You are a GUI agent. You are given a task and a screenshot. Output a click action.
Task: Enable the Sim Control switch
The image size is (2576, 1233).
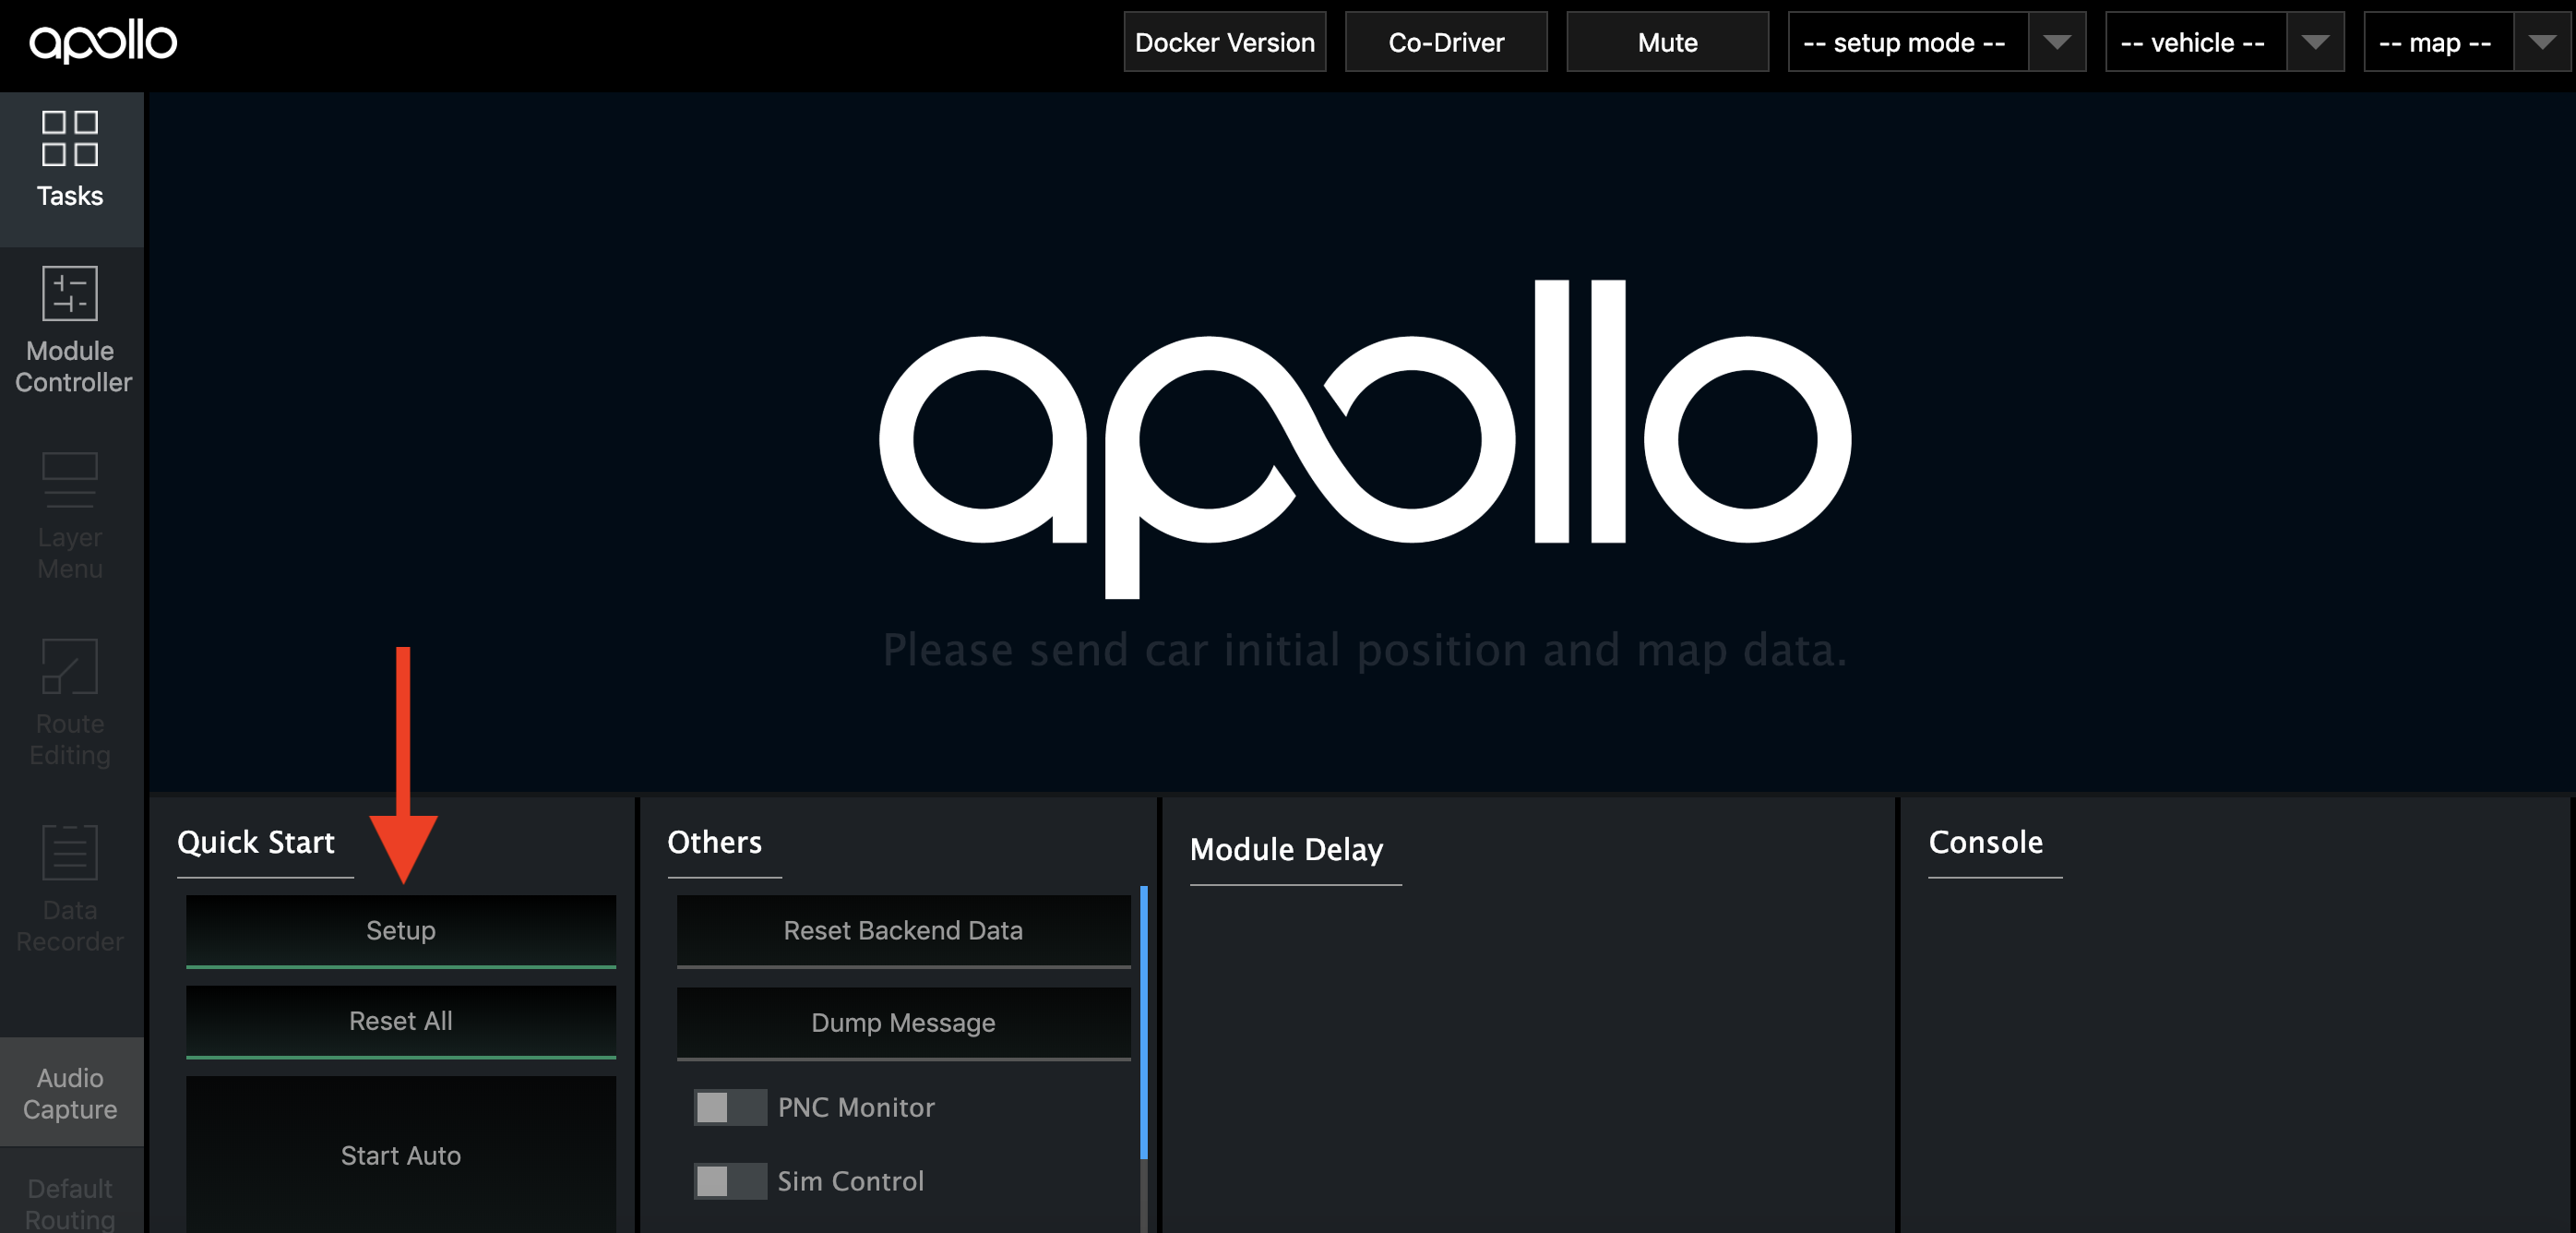[729, 1181]
